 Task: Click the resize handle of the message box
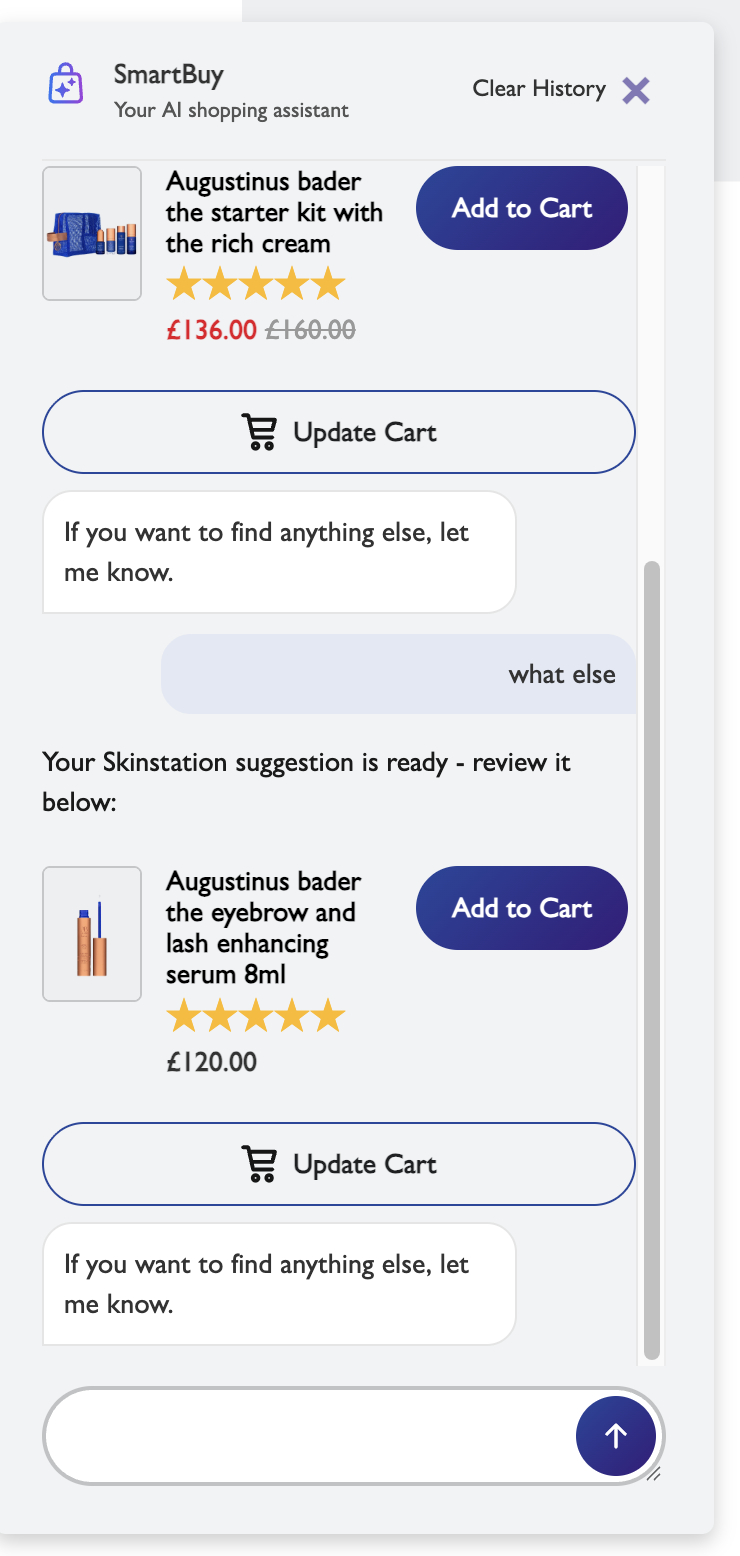[653, 1473]
